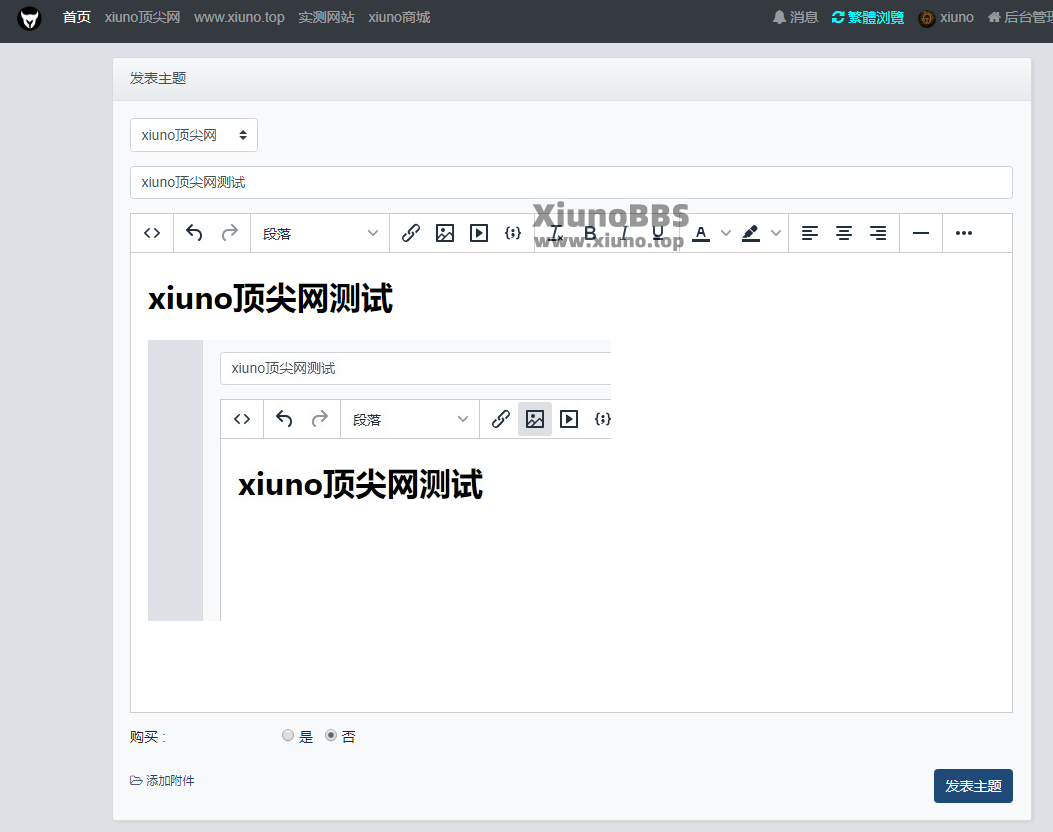This screenshot has height=832, width=1053.
Task: Open the 实测网站 nav item
Action: [x=326, y=17]
